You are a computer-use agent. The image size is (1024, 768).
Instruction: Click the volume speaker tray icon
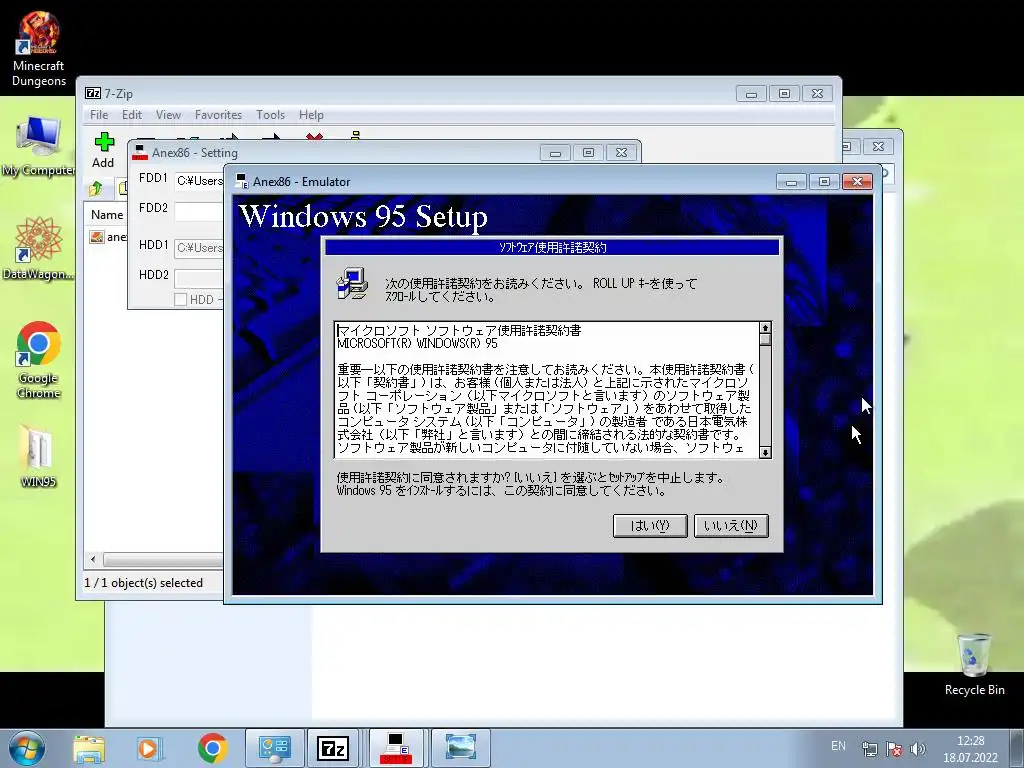(918, 749)
